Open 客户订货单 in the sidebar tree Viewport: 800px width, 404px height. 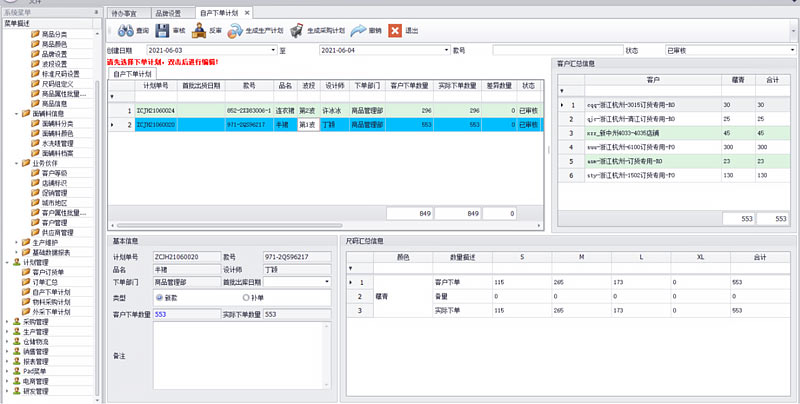pyautogui.click(x=48, y=272)
